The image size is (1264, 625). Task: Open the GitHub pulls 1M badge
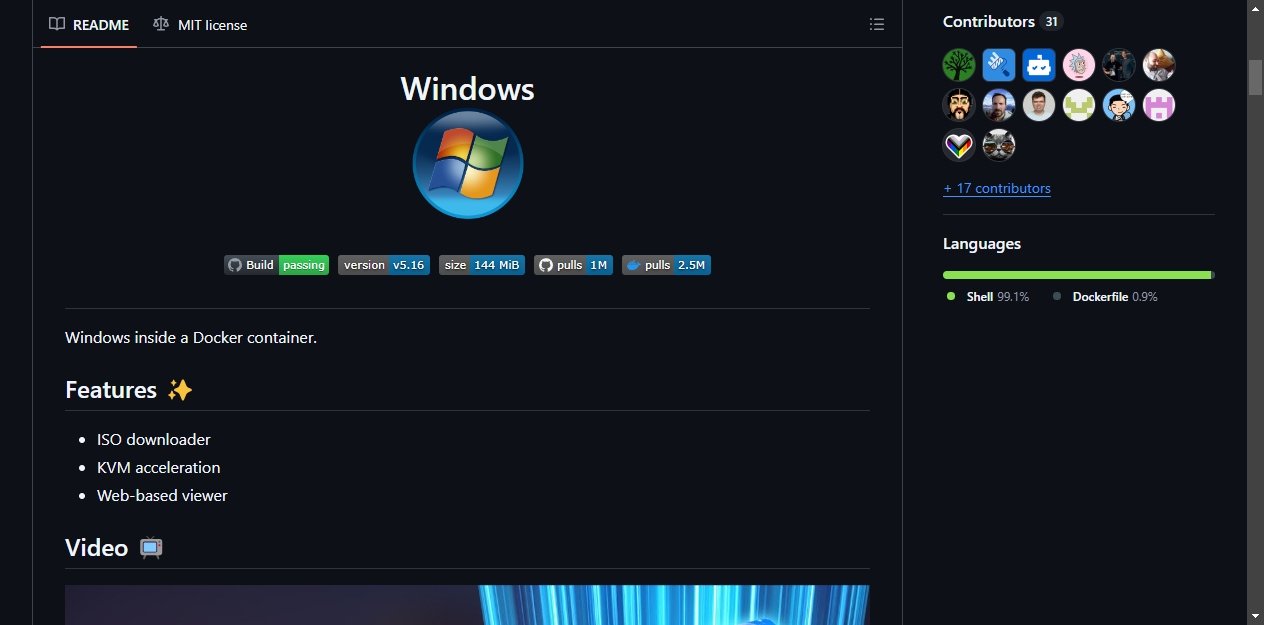coord(573,265)
